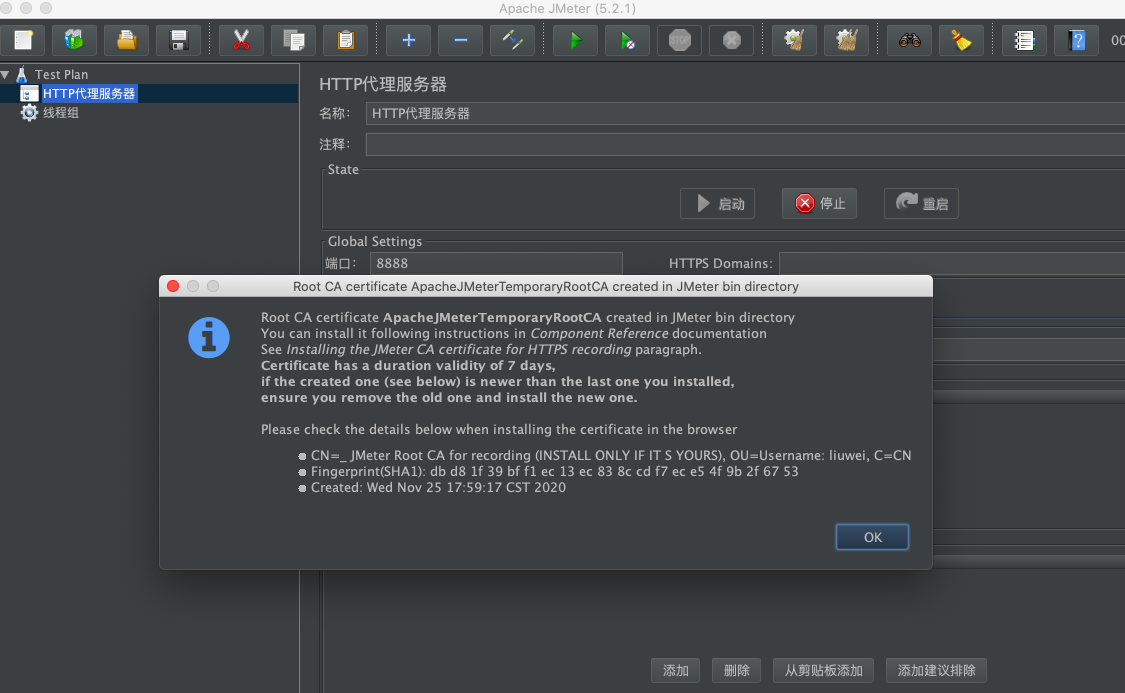
Task: Click the 添加 add button
Action: (x=675, y=671)
